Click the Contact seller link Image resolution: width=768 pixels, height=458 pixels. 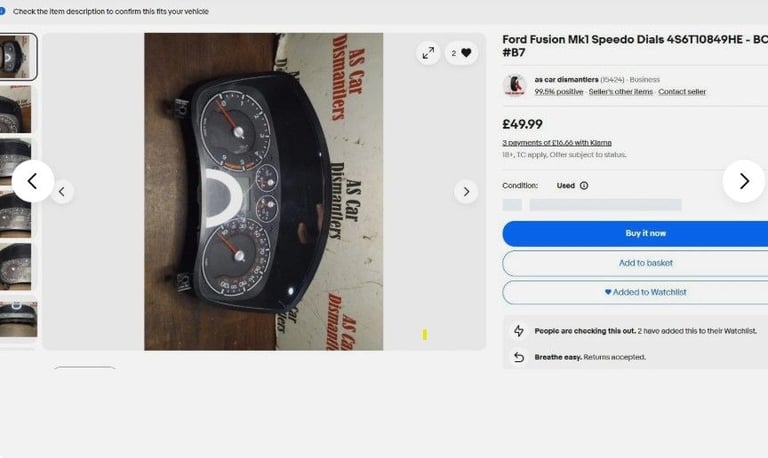[x=682, y=92]
